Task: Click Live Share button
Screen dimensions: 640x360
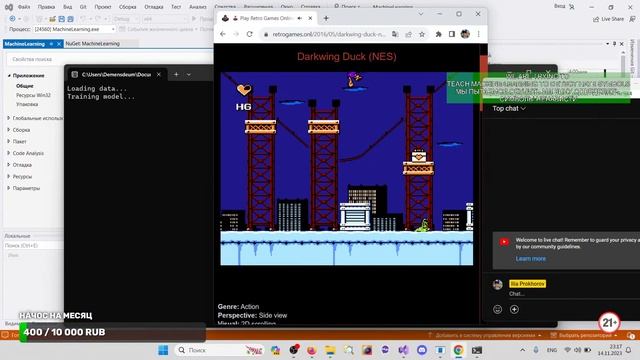Action: pos(608,19)
